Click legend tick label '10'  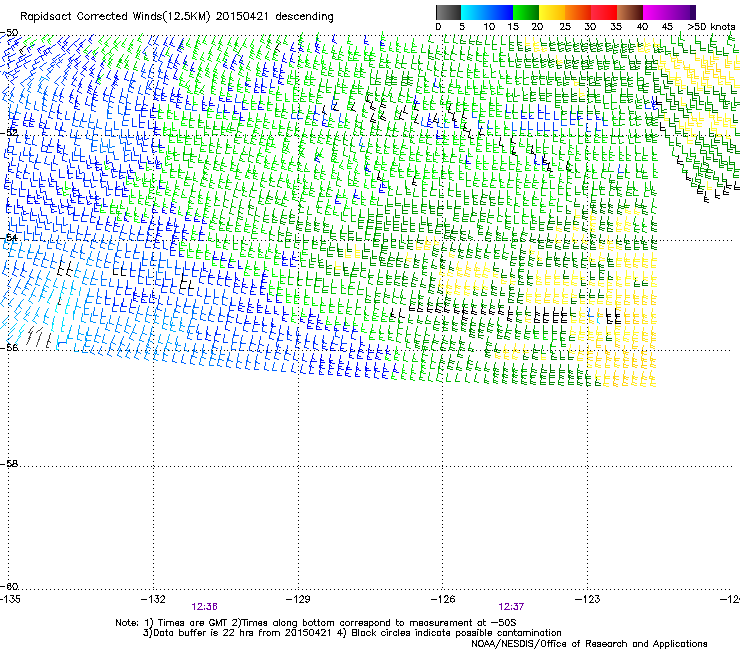[489, 27]
